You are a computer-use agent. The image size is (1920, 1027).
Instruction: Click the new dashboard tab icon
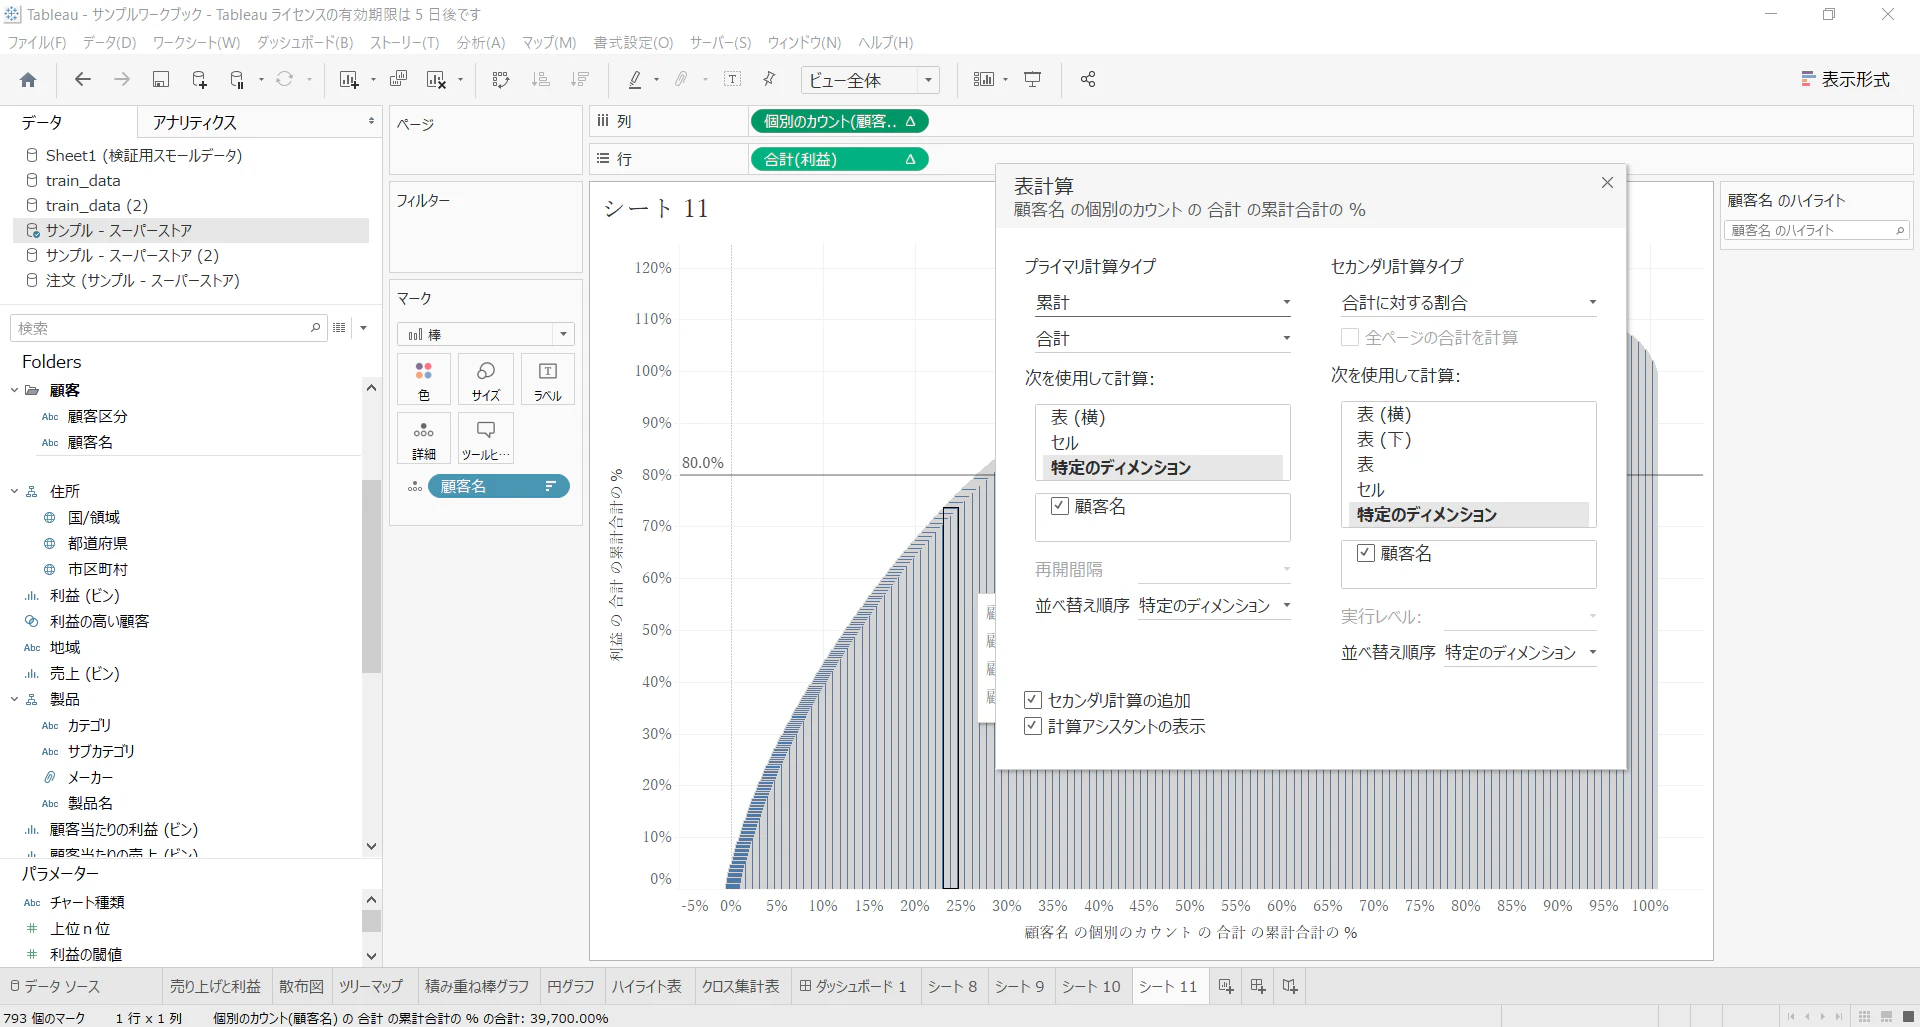point(1258,986)
